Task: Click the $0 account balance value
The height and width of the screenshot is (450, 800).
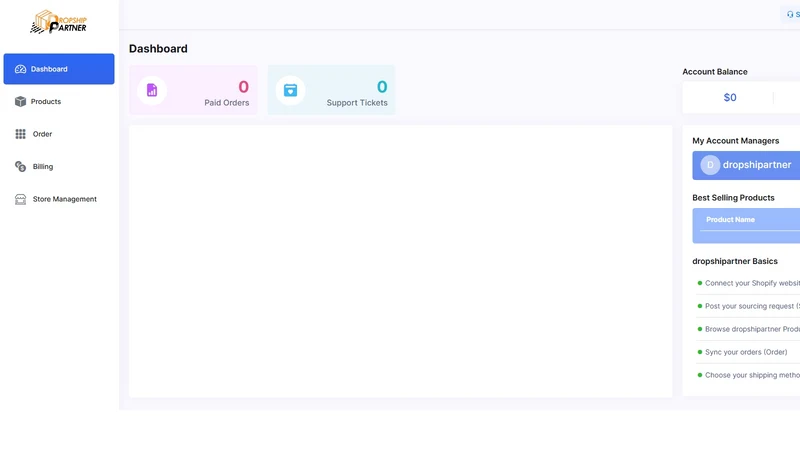Action: (x=730, y=97)
